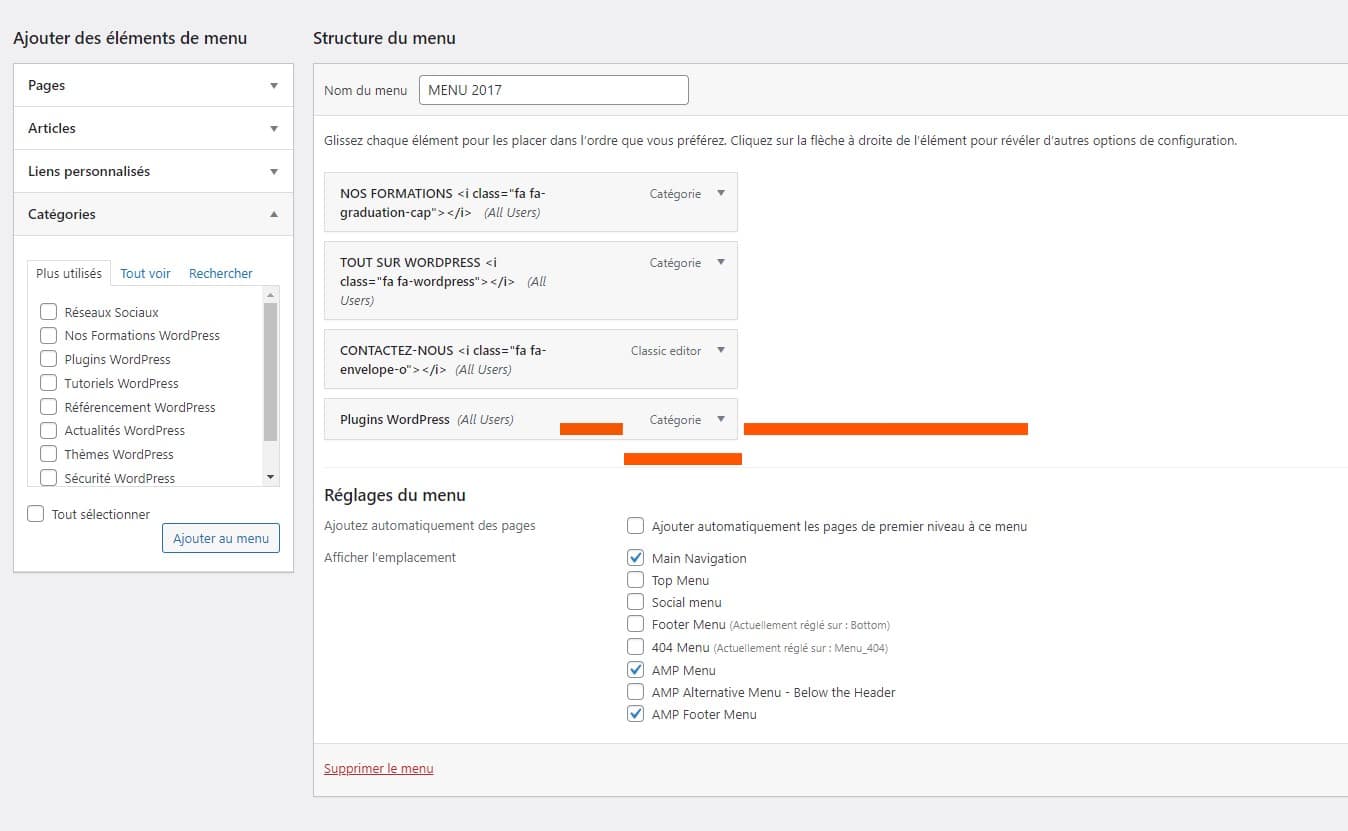Select the Plus utilisés tab
The width and height of the screenshot is (1348, 831).
[x=68, y=272]
